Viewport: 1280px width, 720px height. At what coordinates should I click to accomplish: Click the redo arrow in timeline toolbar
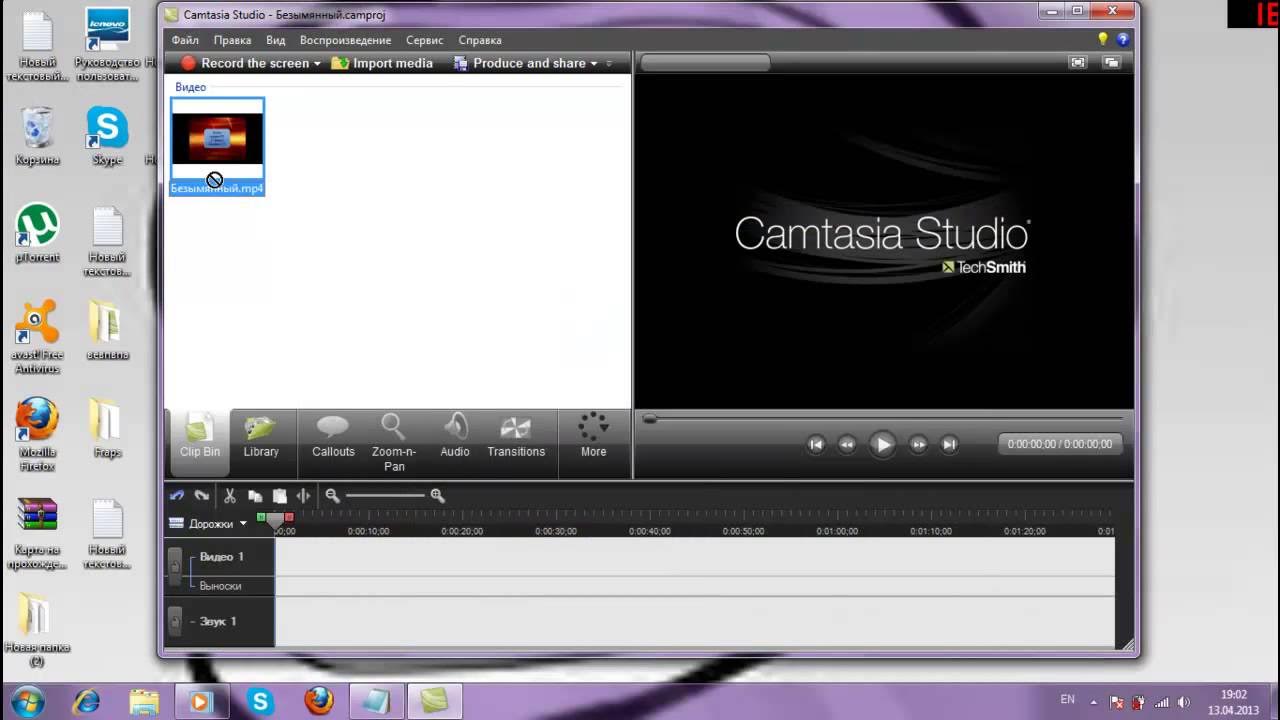(x=201, y=495)
